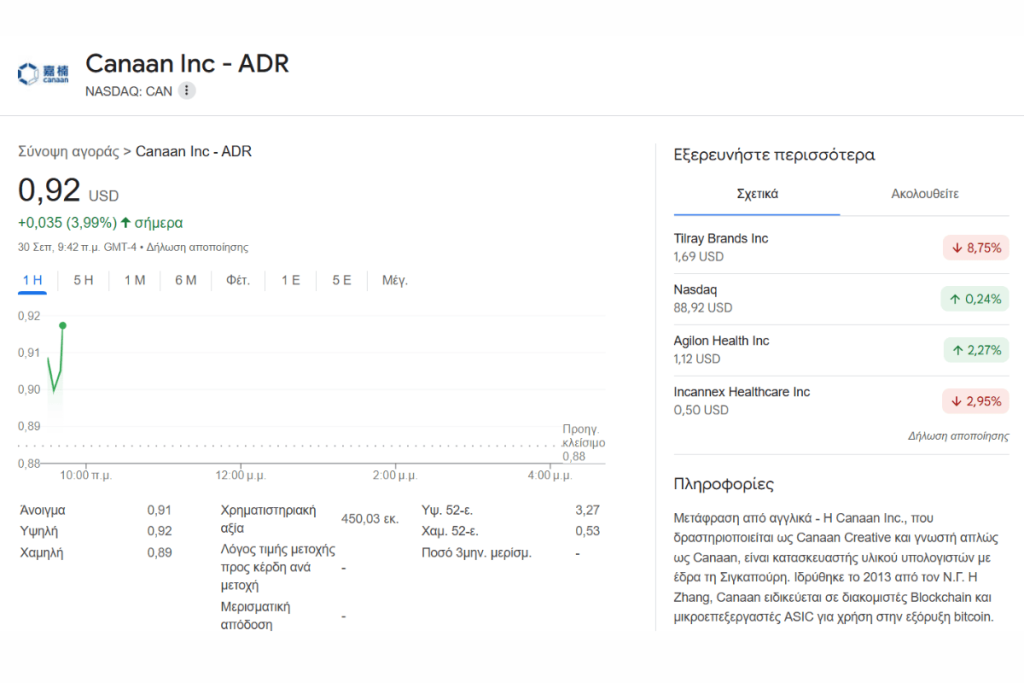This screenshot has width=1024, height=683.
Task: Open the Σχετικά tab
Action: [757, 194]
